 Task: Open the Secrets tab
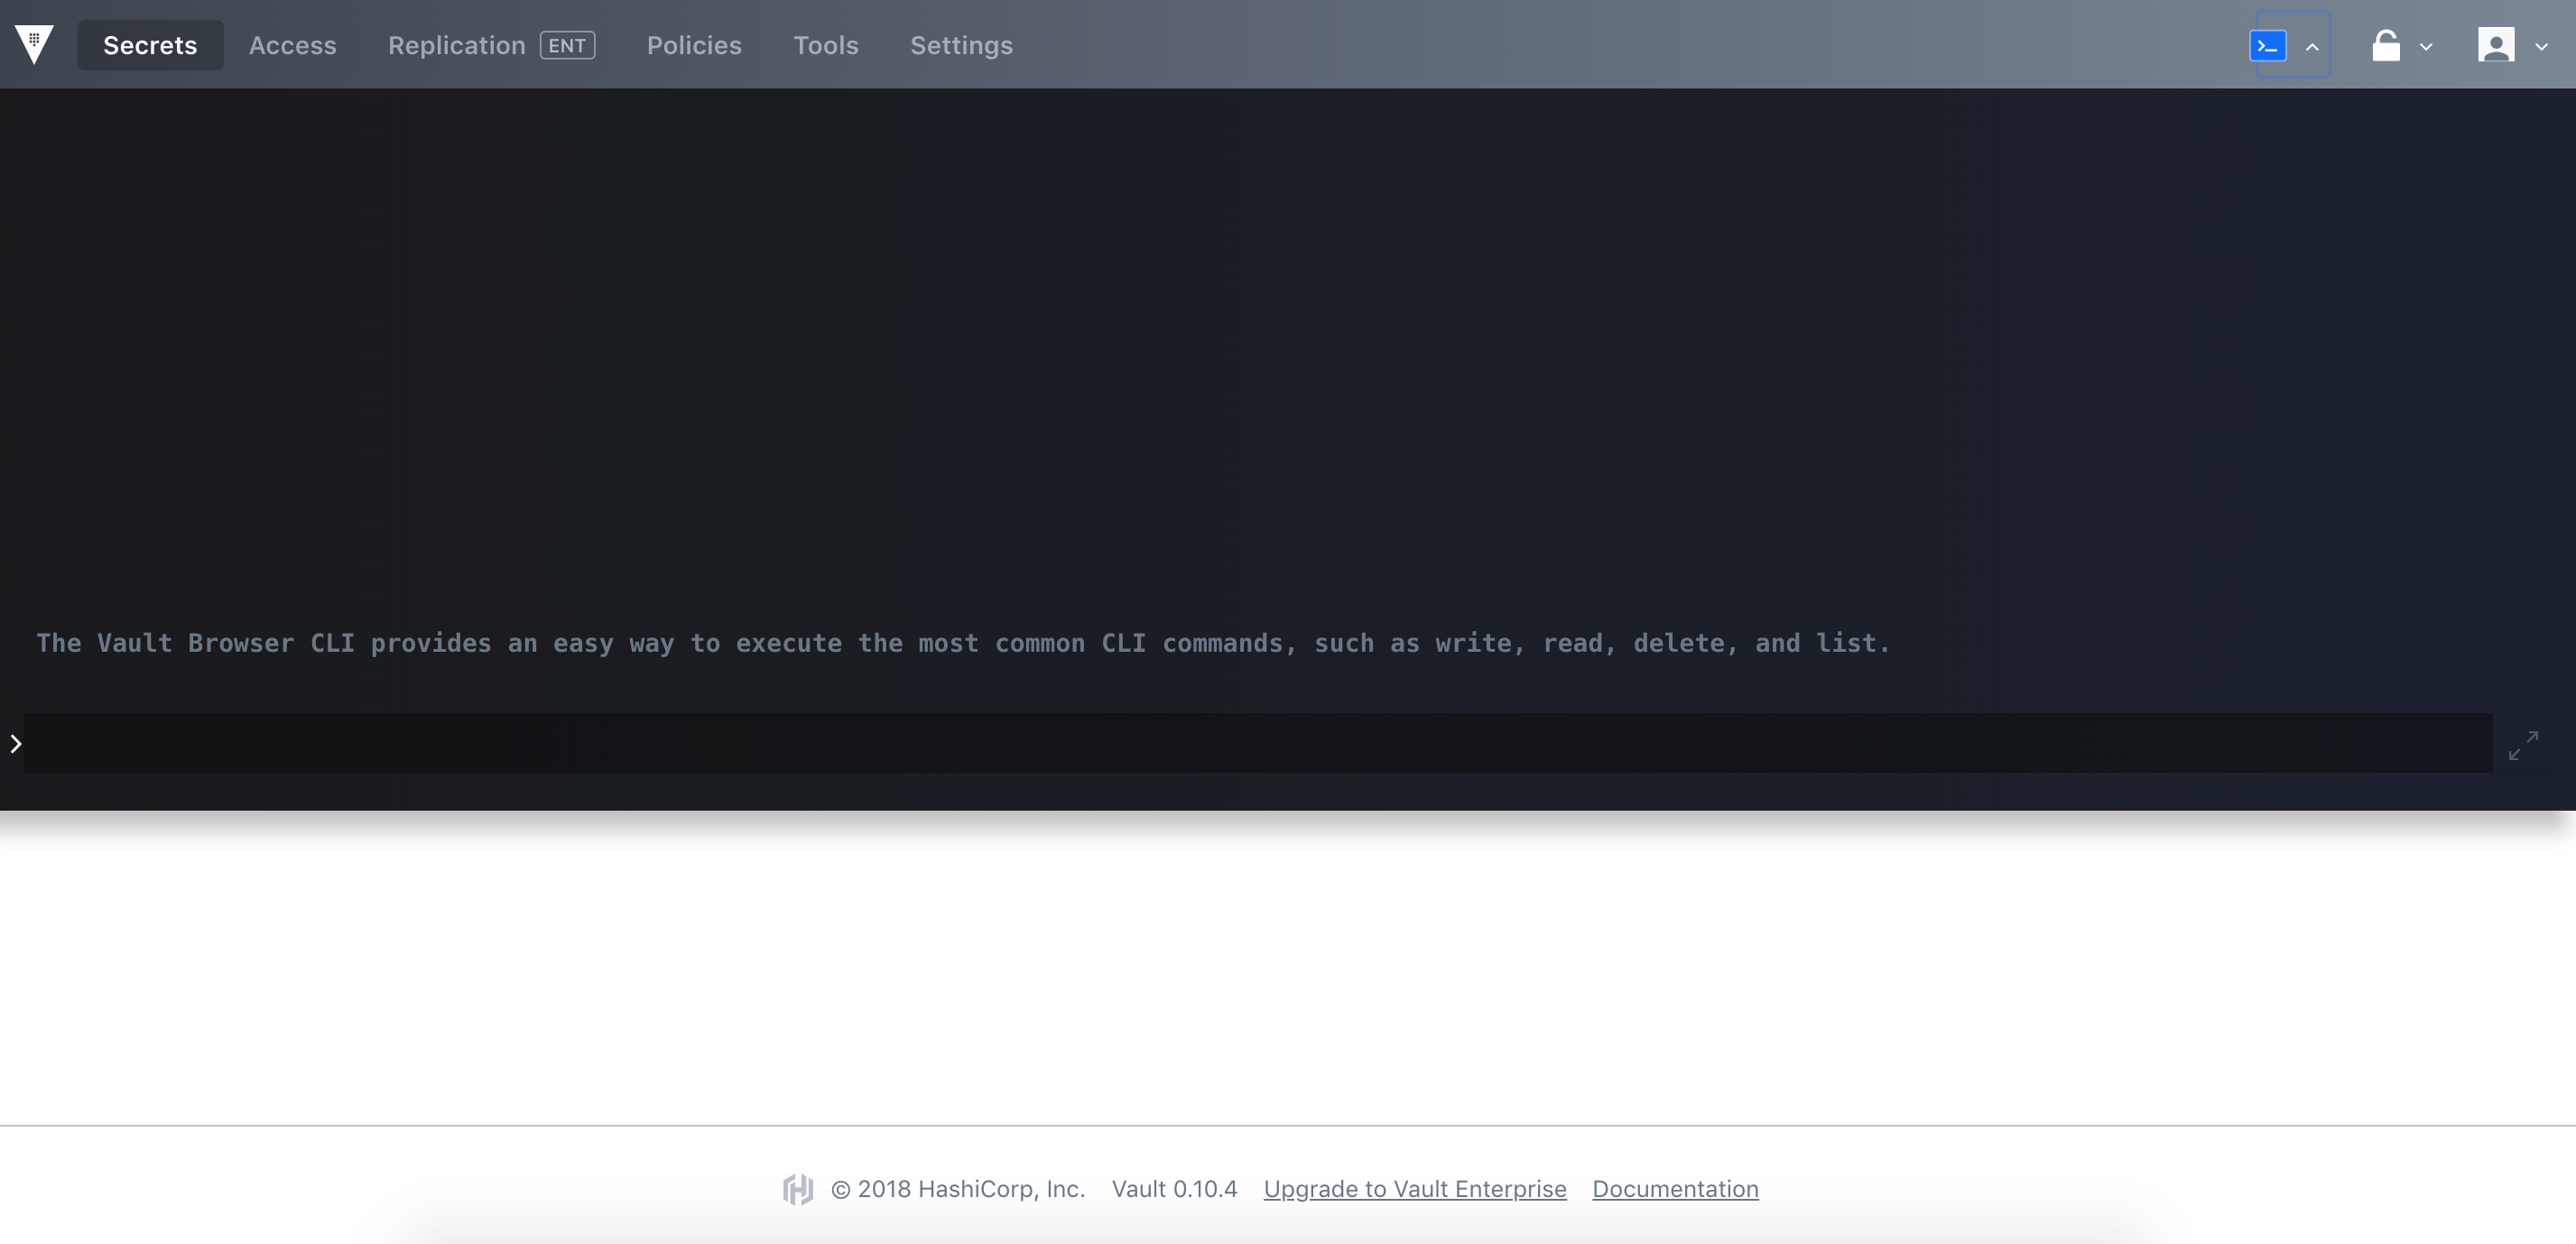coord(150,45)
